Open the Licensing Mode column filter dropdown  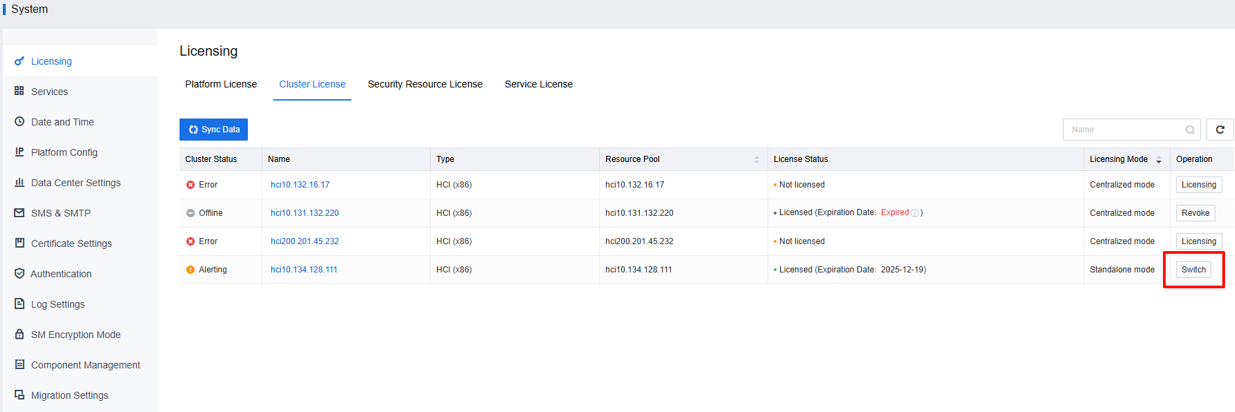point(1159,161)
